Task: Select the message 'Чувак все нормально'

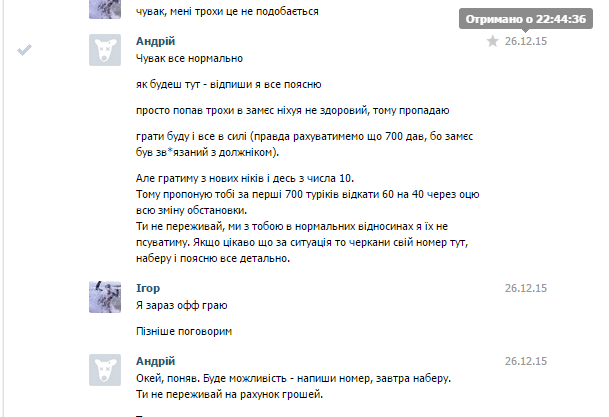Action: [190, 58]
